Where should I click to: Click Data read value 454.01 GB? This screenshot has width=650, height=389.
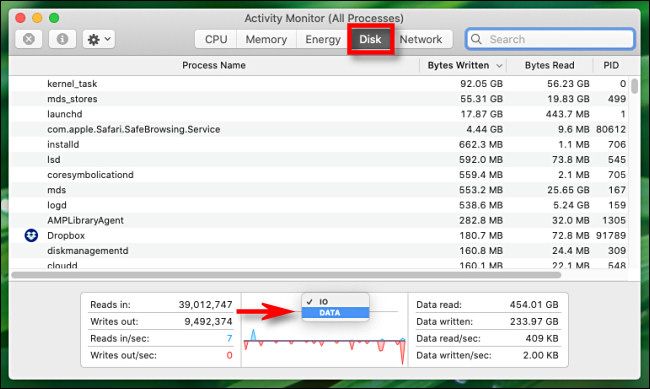click(x=534, y=305)
